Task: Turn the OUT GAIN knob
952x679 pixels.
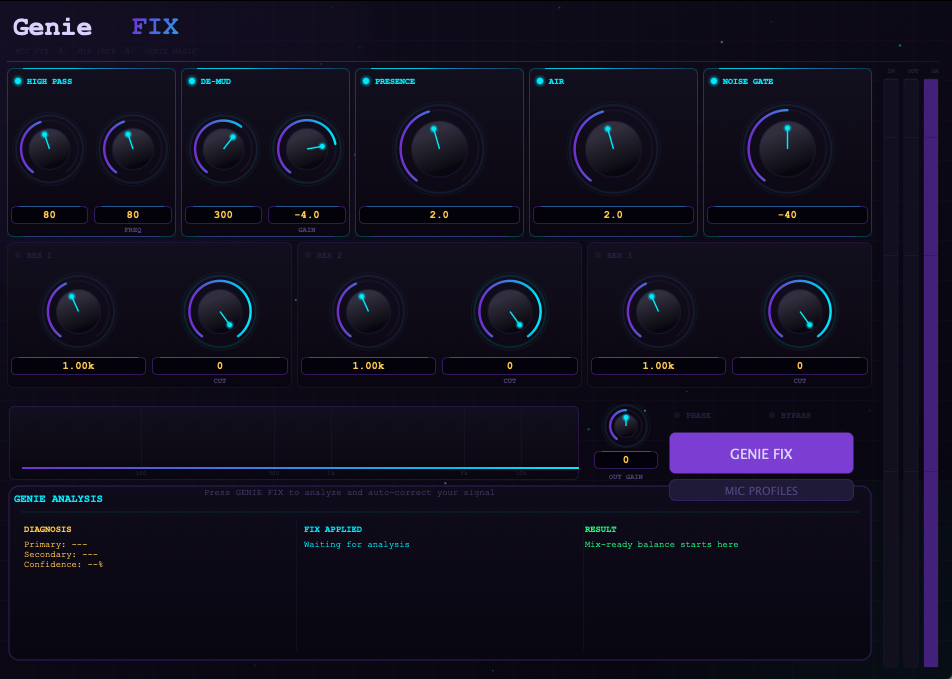Action: [625, 427]
